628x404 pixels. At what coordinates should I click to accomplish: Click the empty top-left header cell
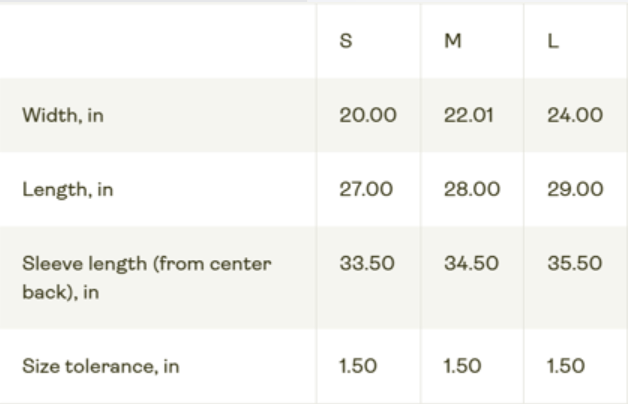158,41
